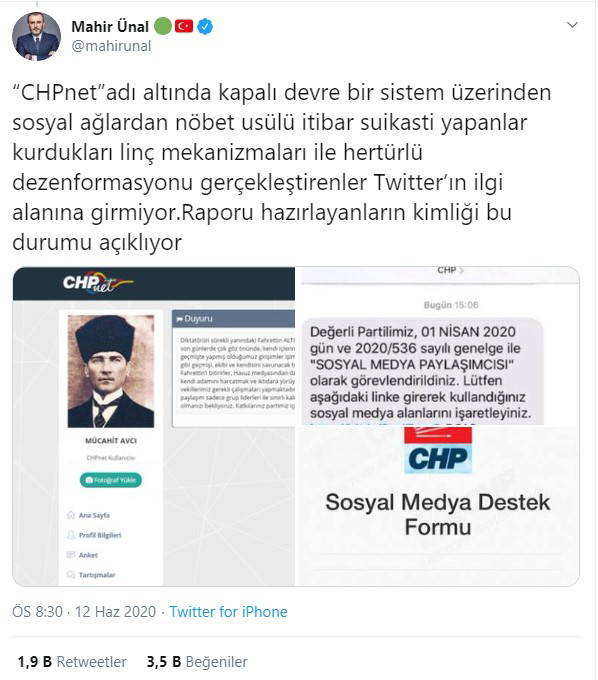This screenshot has width=598, height=680.
Task: Click the Turkish flag emoji icon
Action: pos(184,26)
